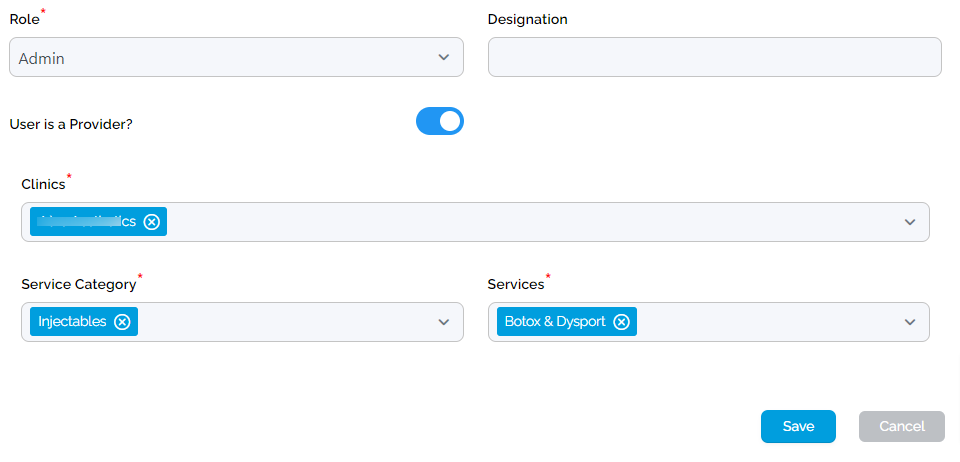This screenshot has width=960, height=462.
Task: Save the user form
Action: 798,426
